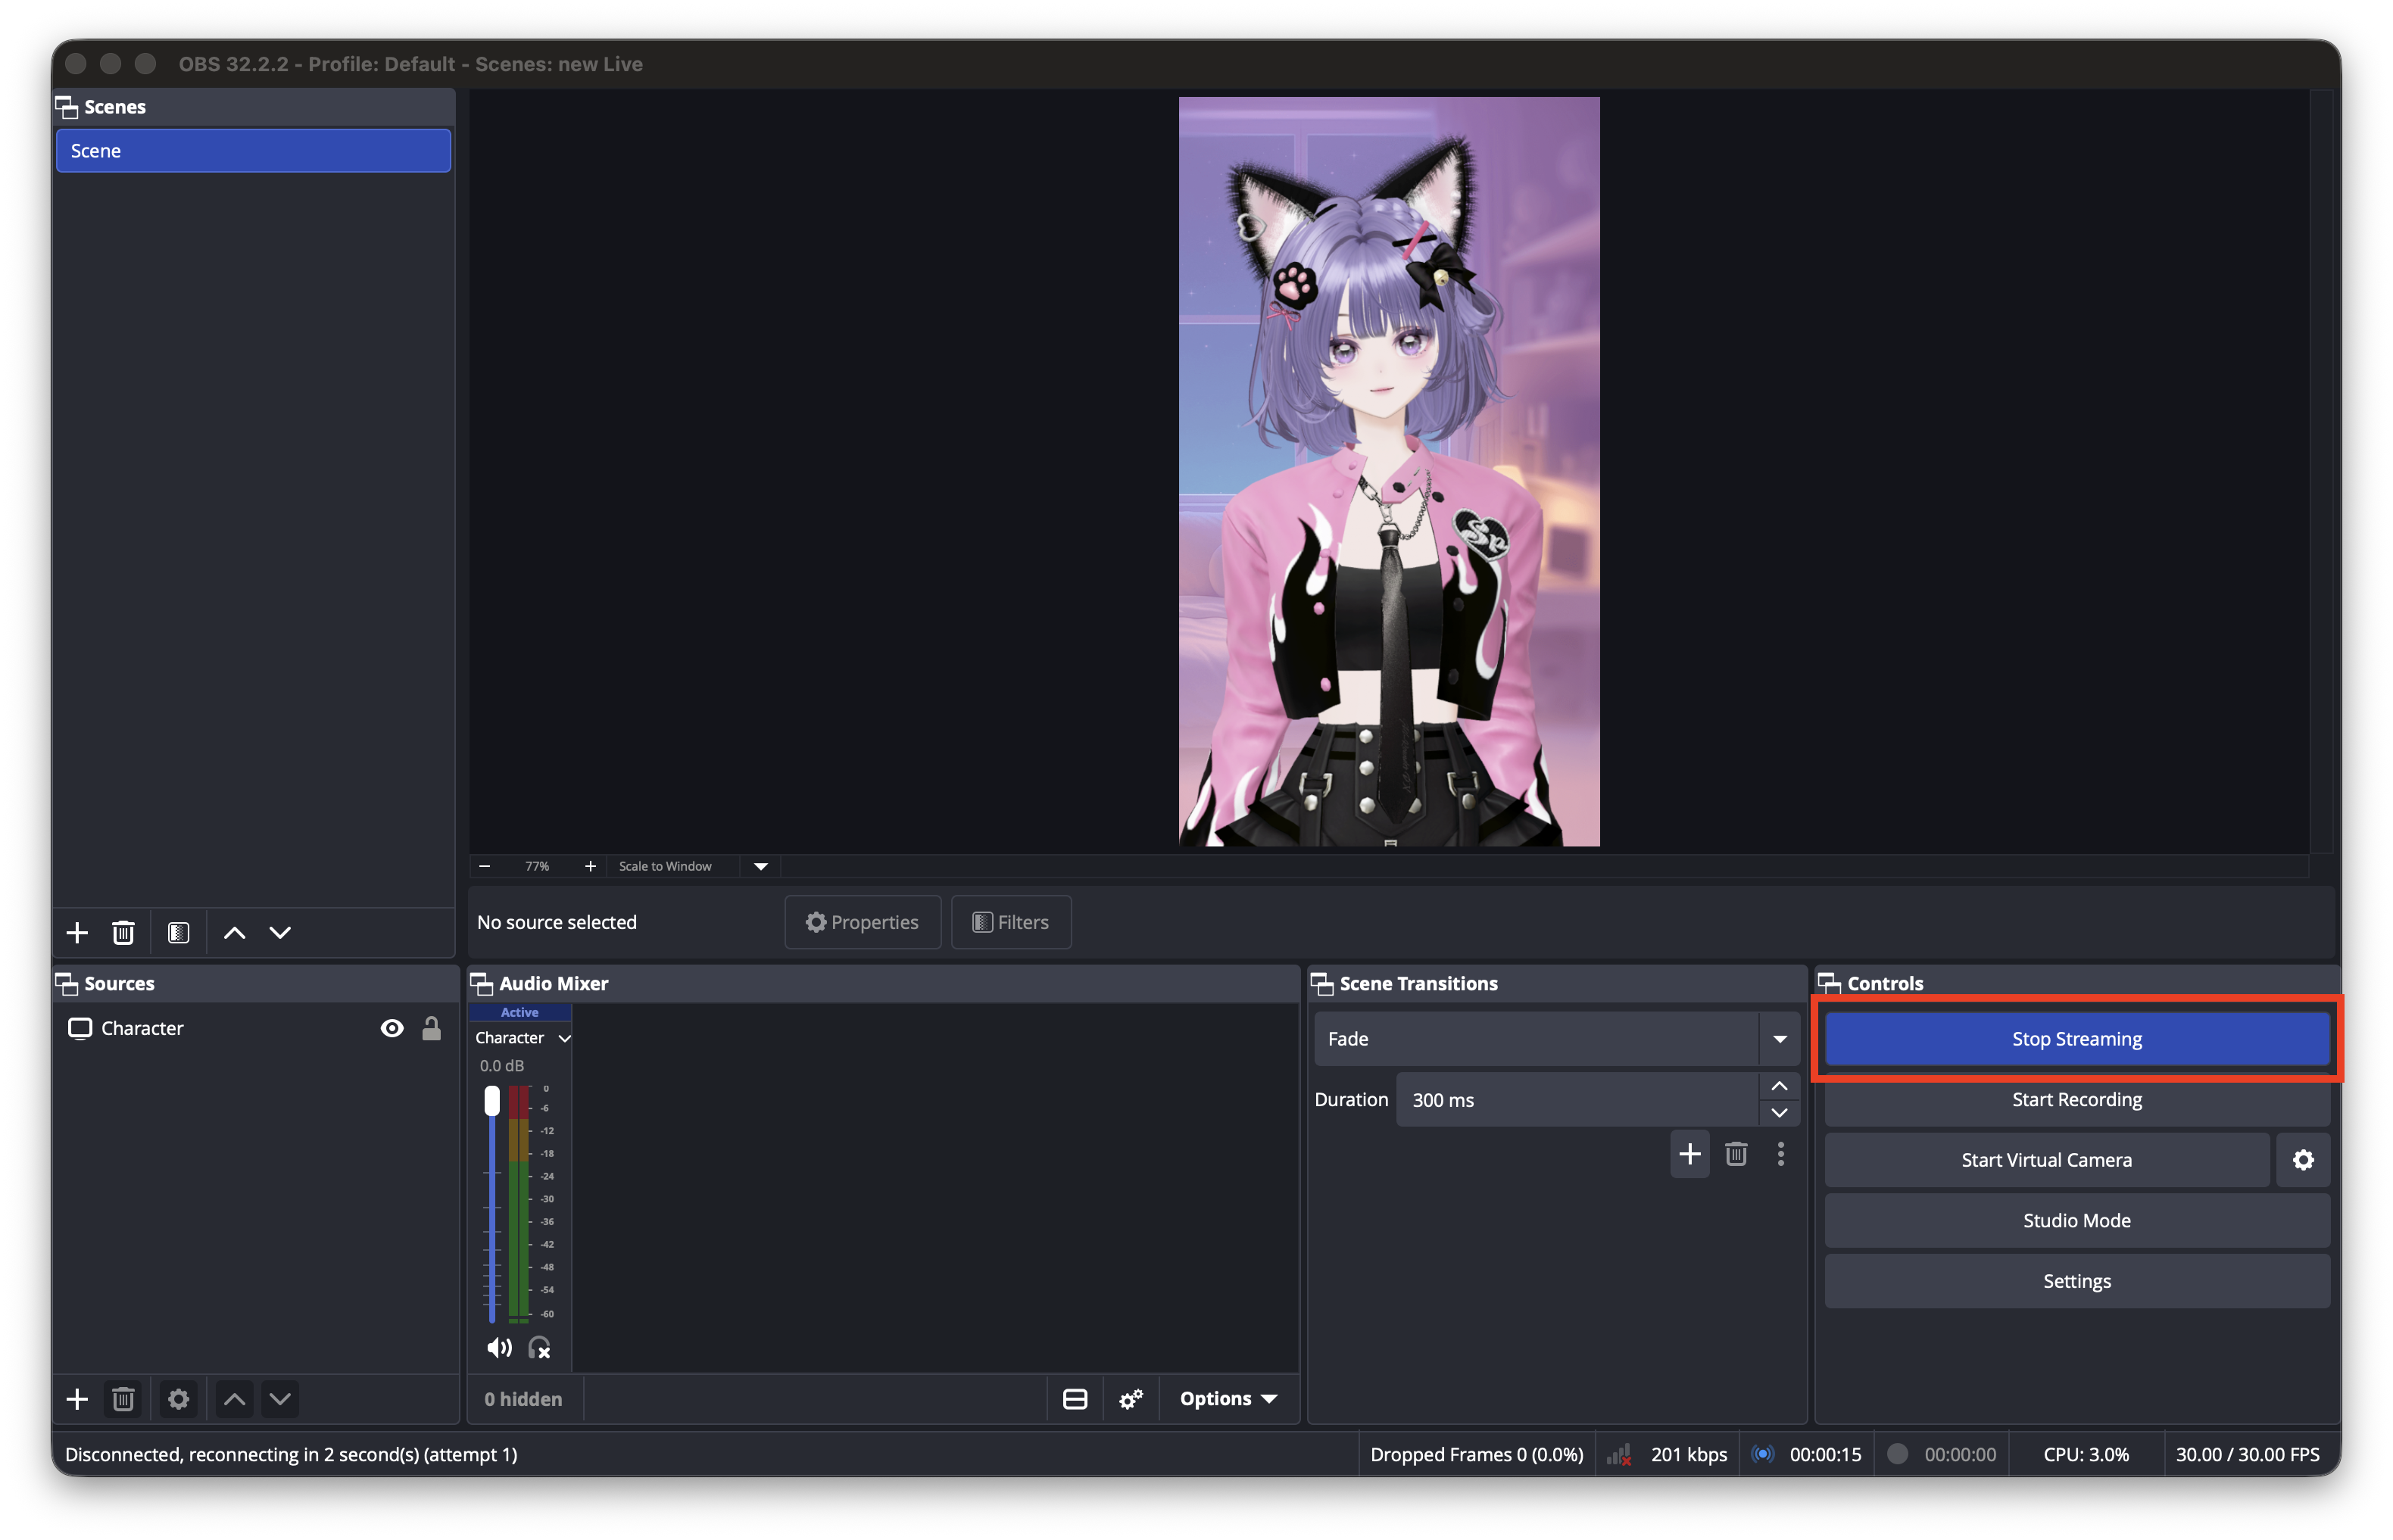Click the Controls dock panel icon
Screen dimensions: 2393x1540
[1830, 984]
